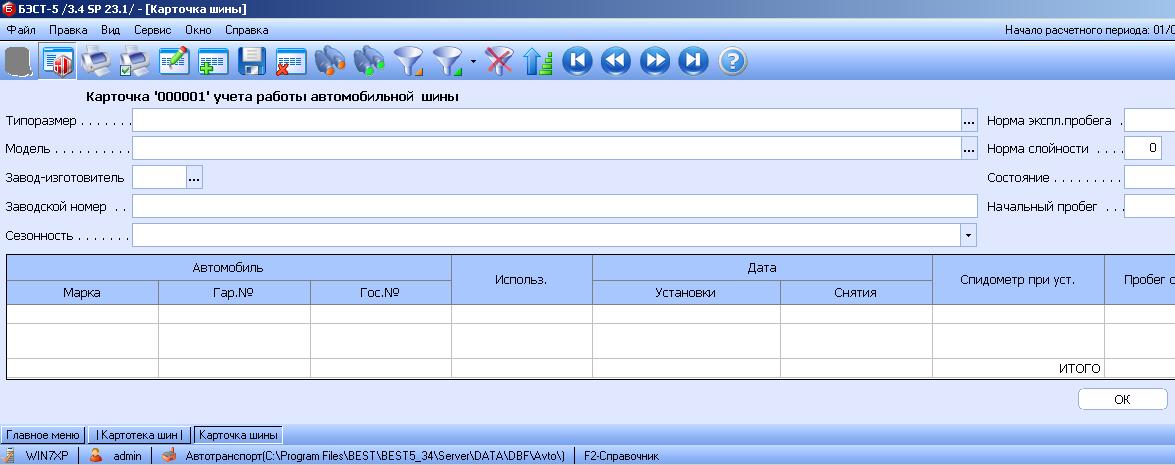Click the floppy disk save icon
1175x465 pixels.
pos(251,62)
